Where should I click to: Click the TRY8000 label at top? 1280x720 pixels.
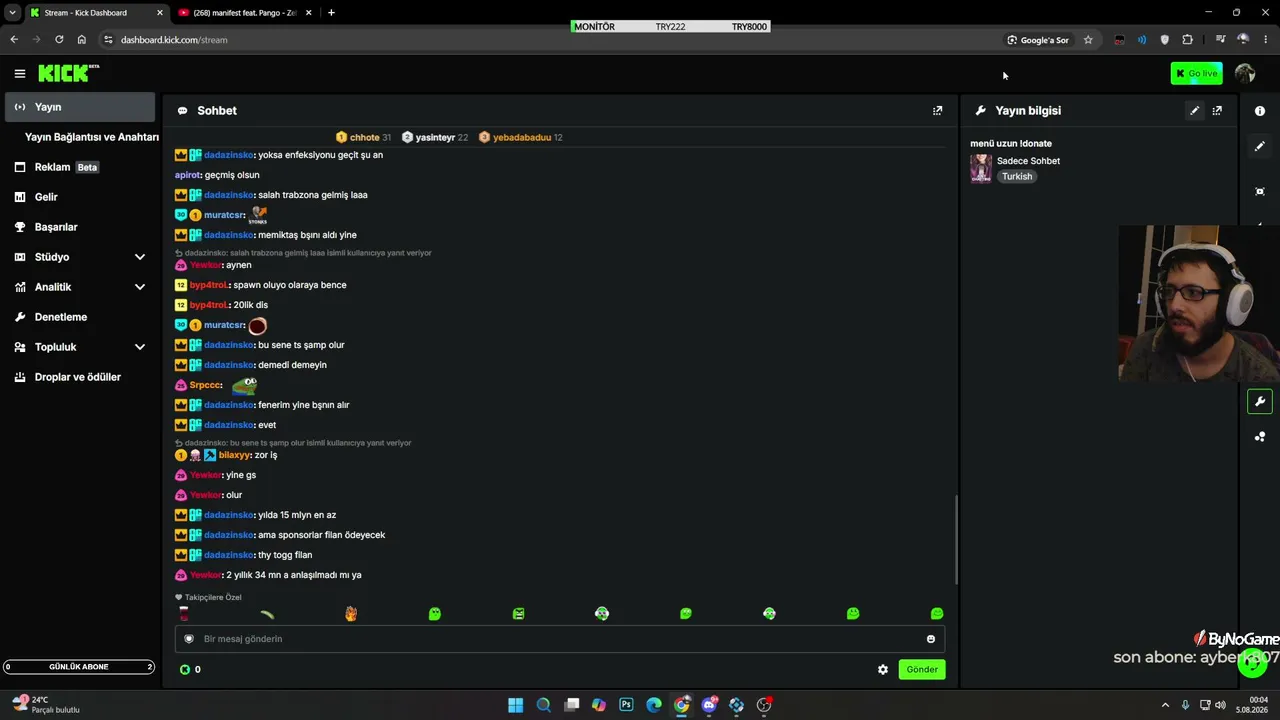[749, 27]
